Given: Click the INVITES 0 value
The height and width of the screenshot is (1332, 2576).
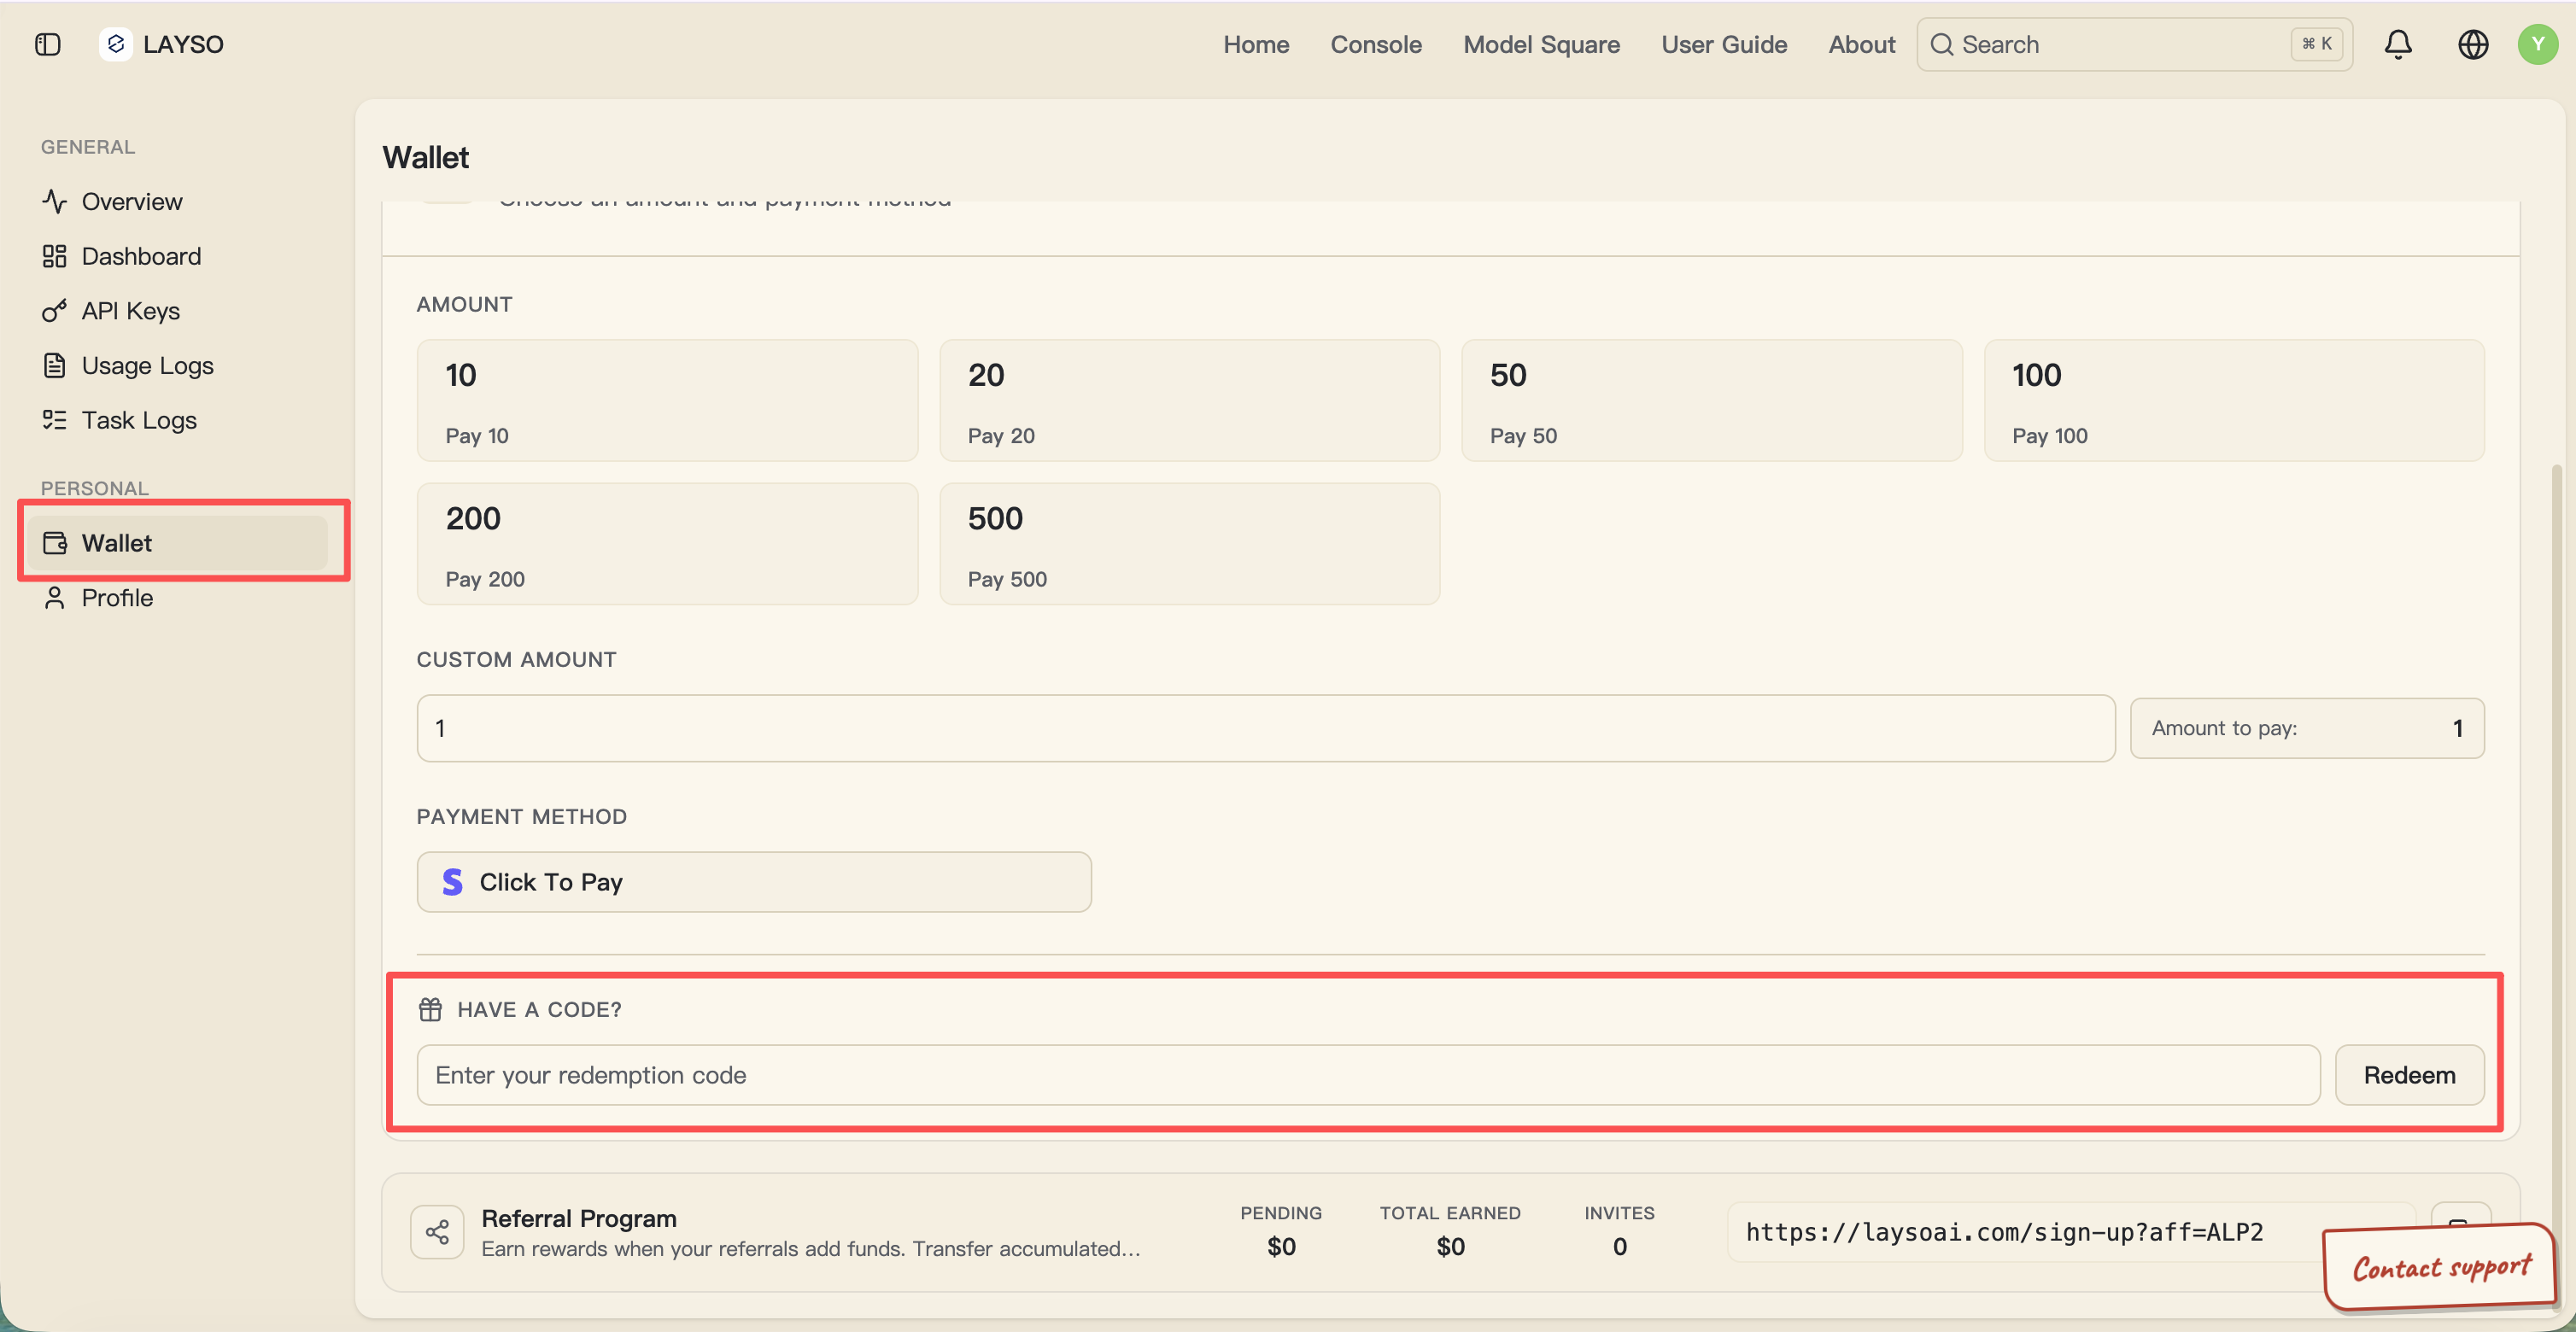Looking at the screenshot, I should [x=1619, y=1246].
